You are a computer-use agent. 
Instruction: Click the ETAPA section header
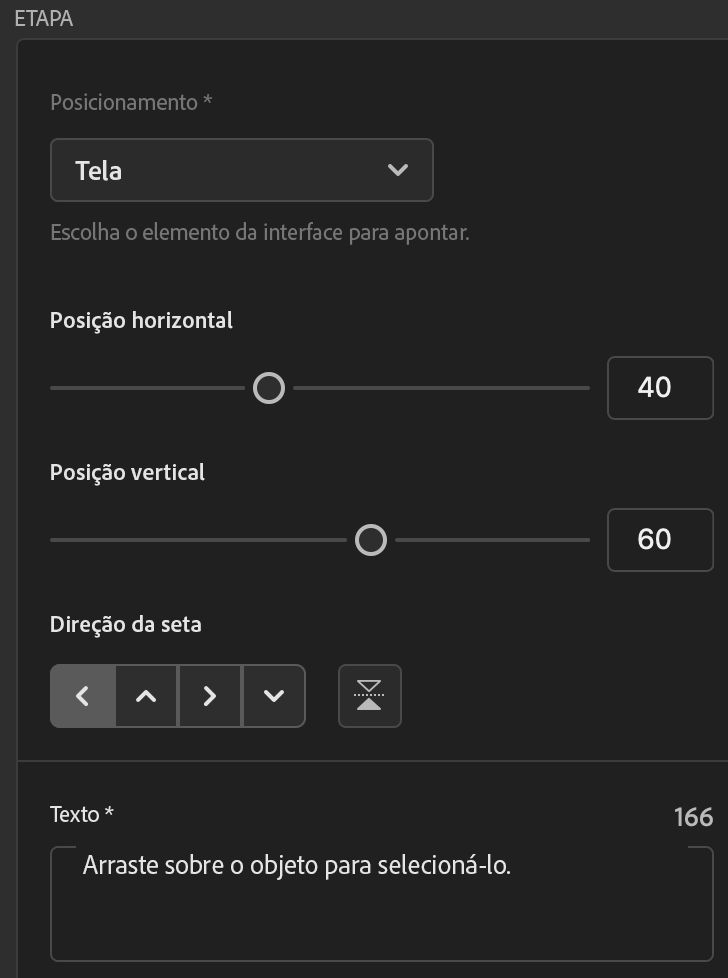pyautogui.click(x=44, y=19)
